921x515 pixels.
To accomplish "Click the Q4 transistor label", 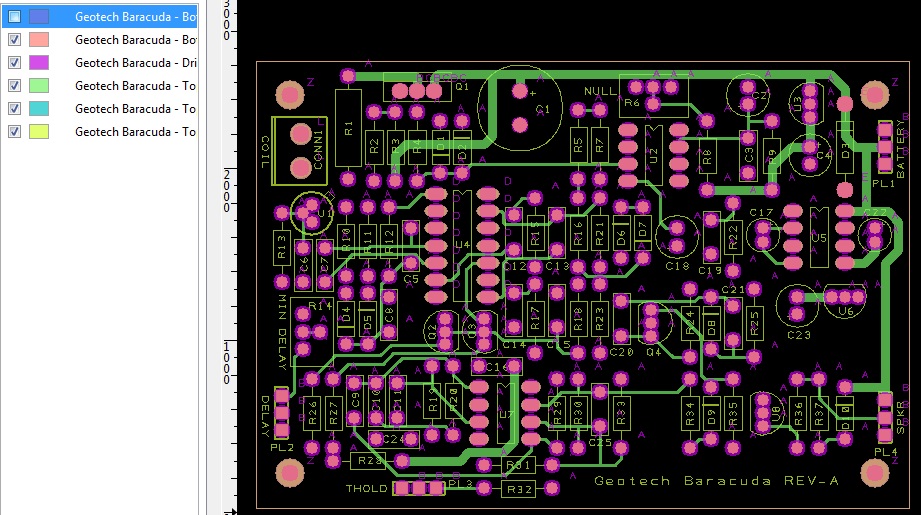I will click(654, 352).
